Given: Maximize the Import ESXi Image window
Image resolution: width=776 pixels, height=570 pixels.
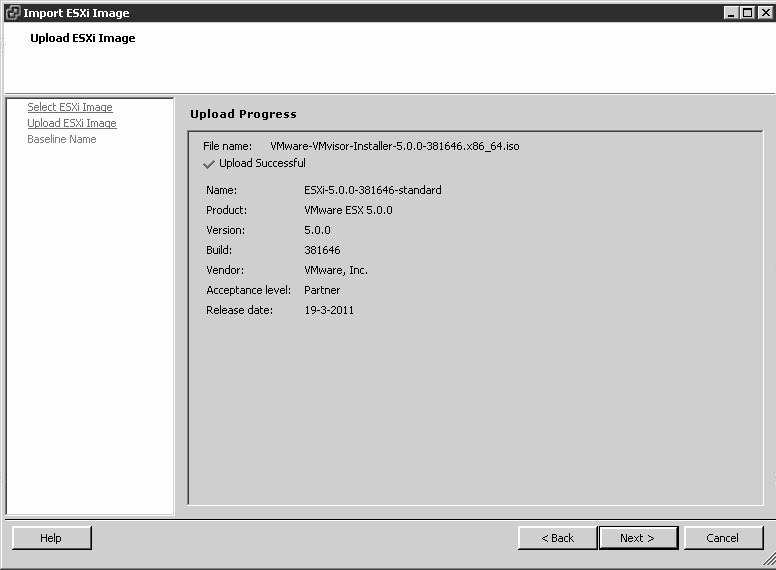Looking at the screenshot, I should click(748, 12).
